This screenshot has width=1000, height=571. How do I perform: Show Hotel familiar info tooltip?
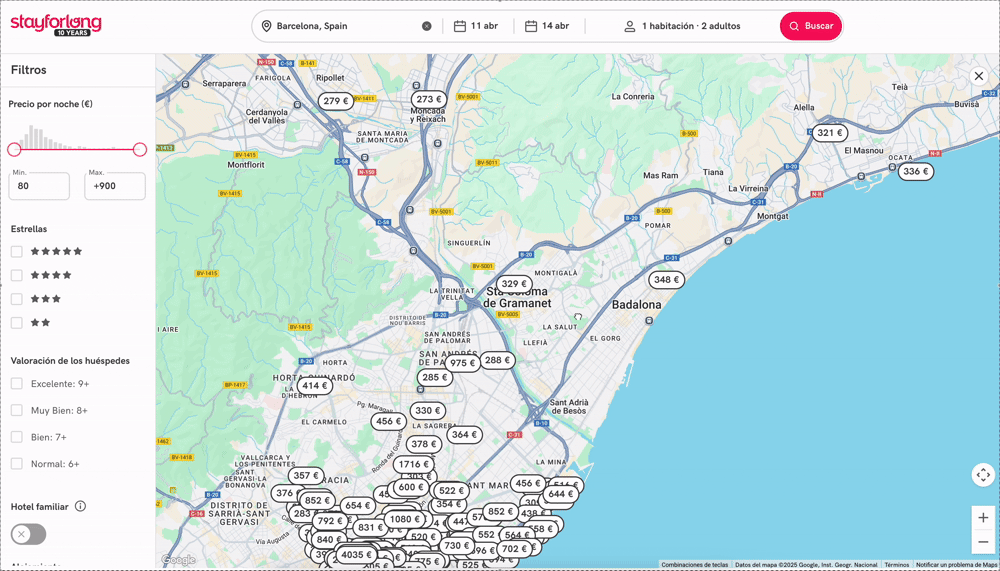coord(81,507)
